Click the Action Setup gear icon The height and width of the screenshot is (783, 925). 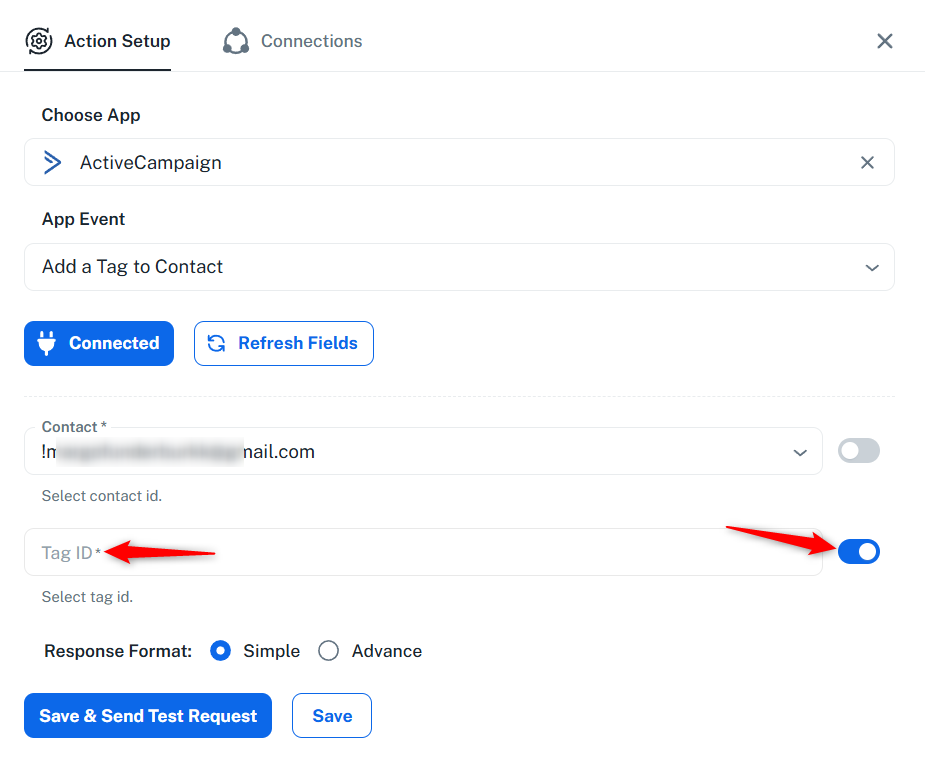(x=39, y=41)
